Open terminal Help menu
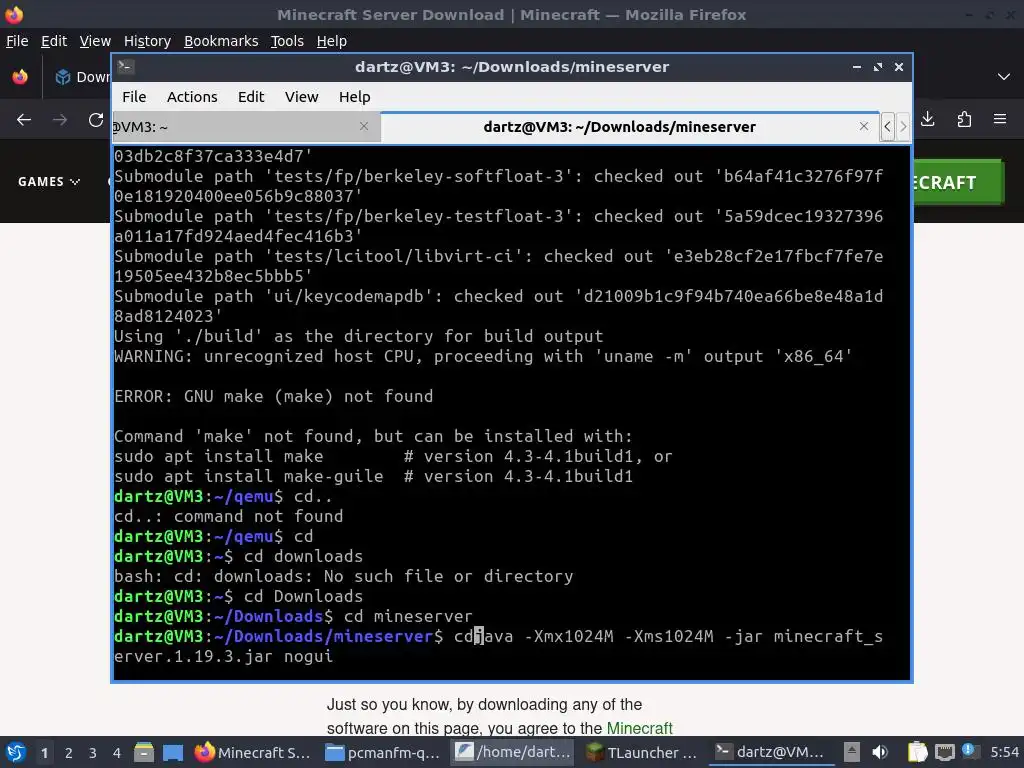1024x768 pixels. pyautogui.click(x=355, y=97)
